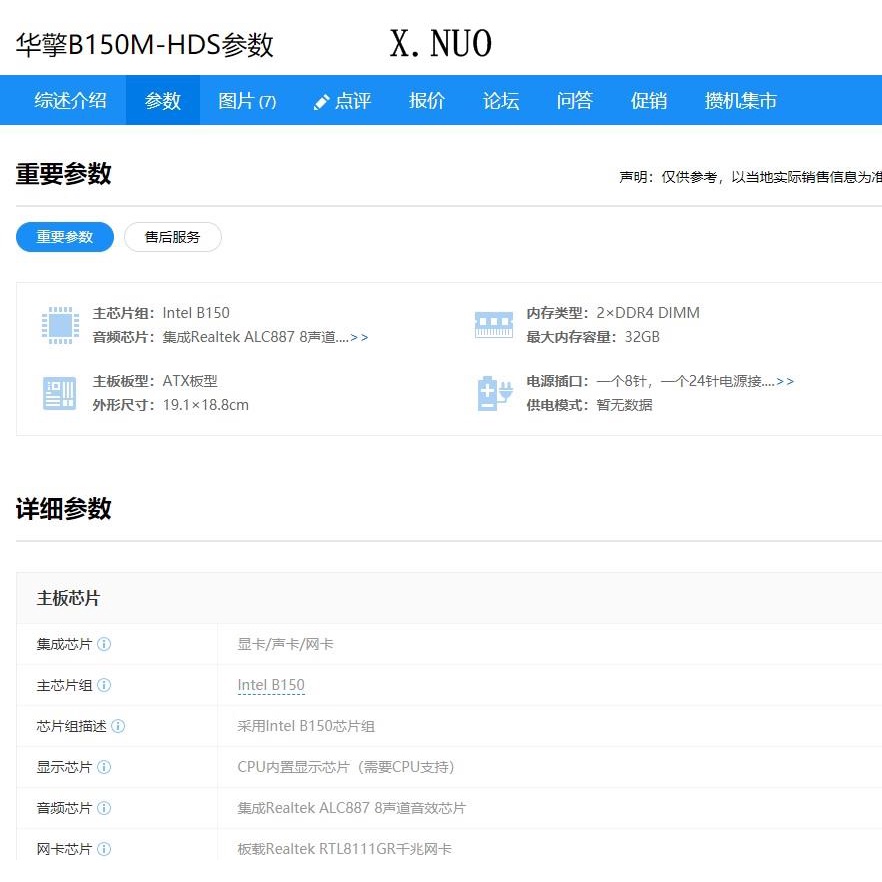Click the info icon next to 网卡芯片
Image resolution: width=882 pixels, height=882 pixels.
[x=104, y=849]
